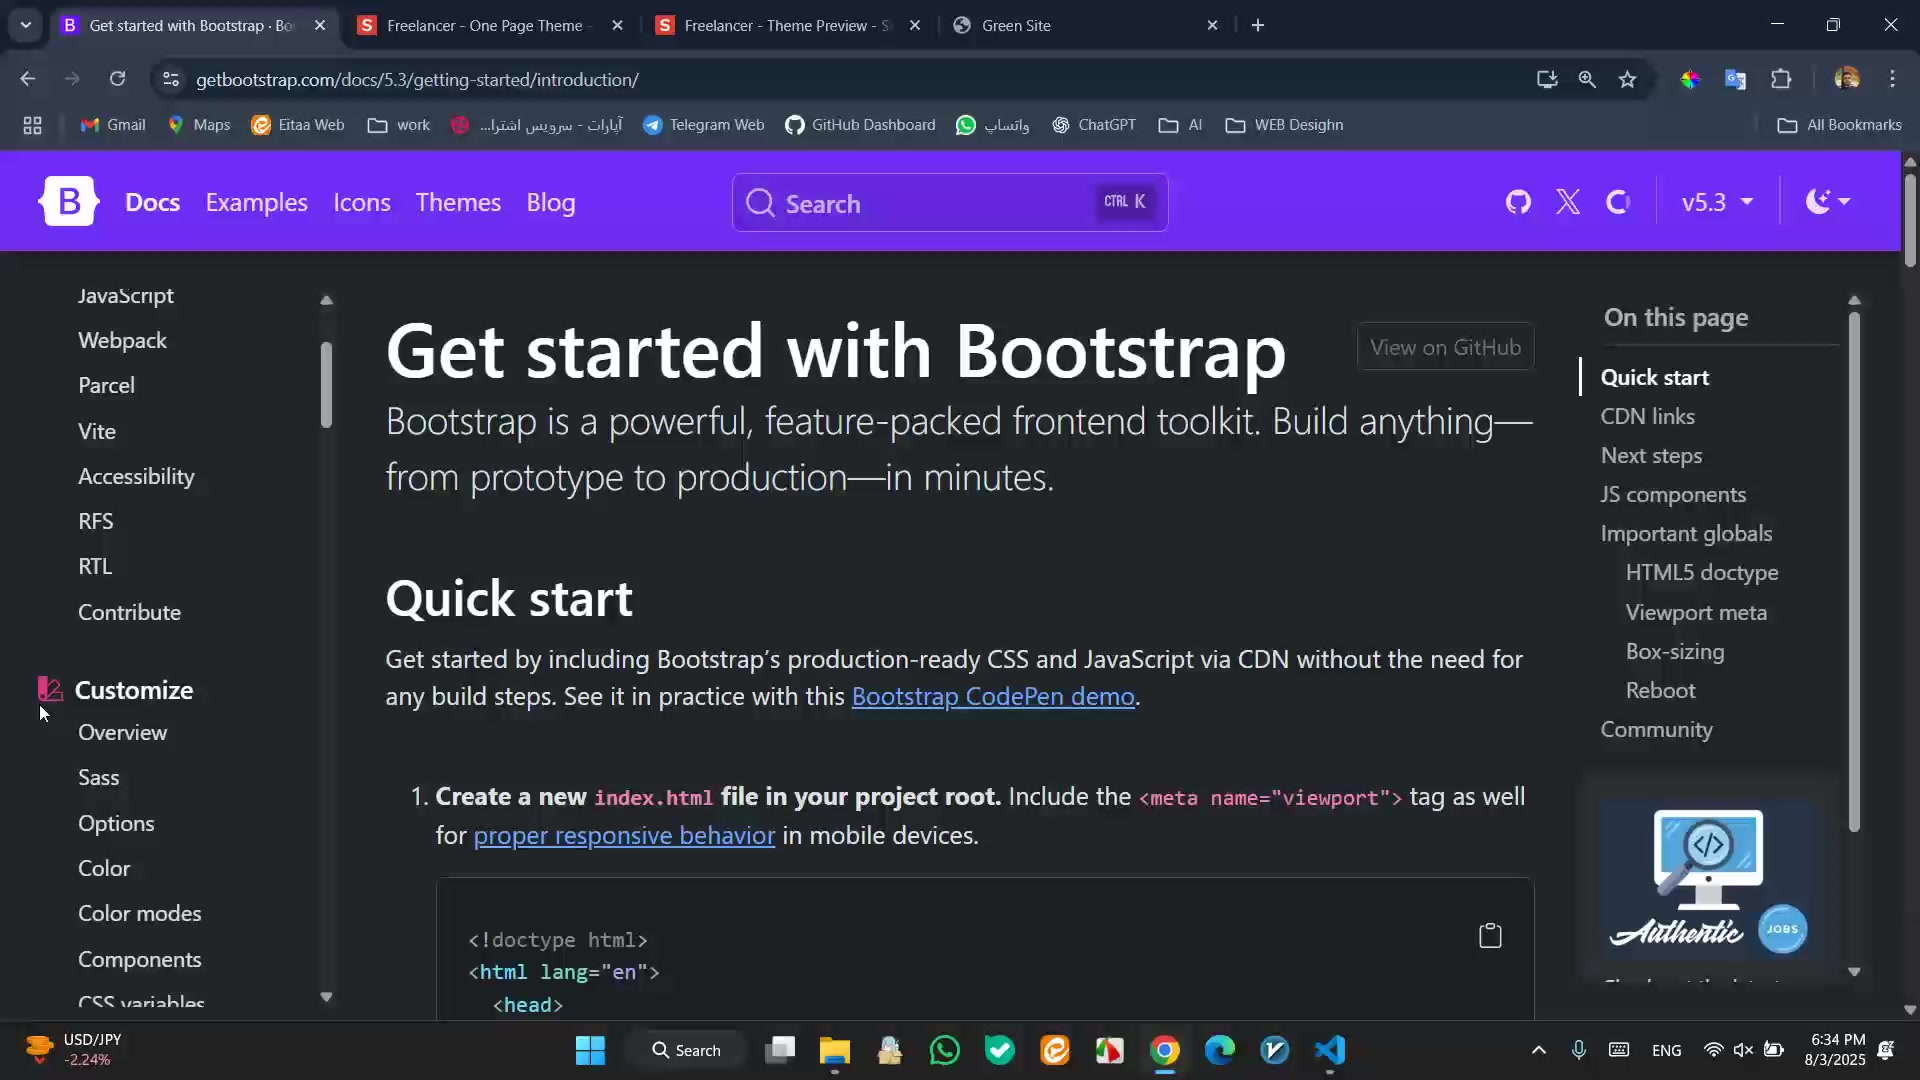
Task: Click the View on GitHub button
Action: tap(1445, 347)
